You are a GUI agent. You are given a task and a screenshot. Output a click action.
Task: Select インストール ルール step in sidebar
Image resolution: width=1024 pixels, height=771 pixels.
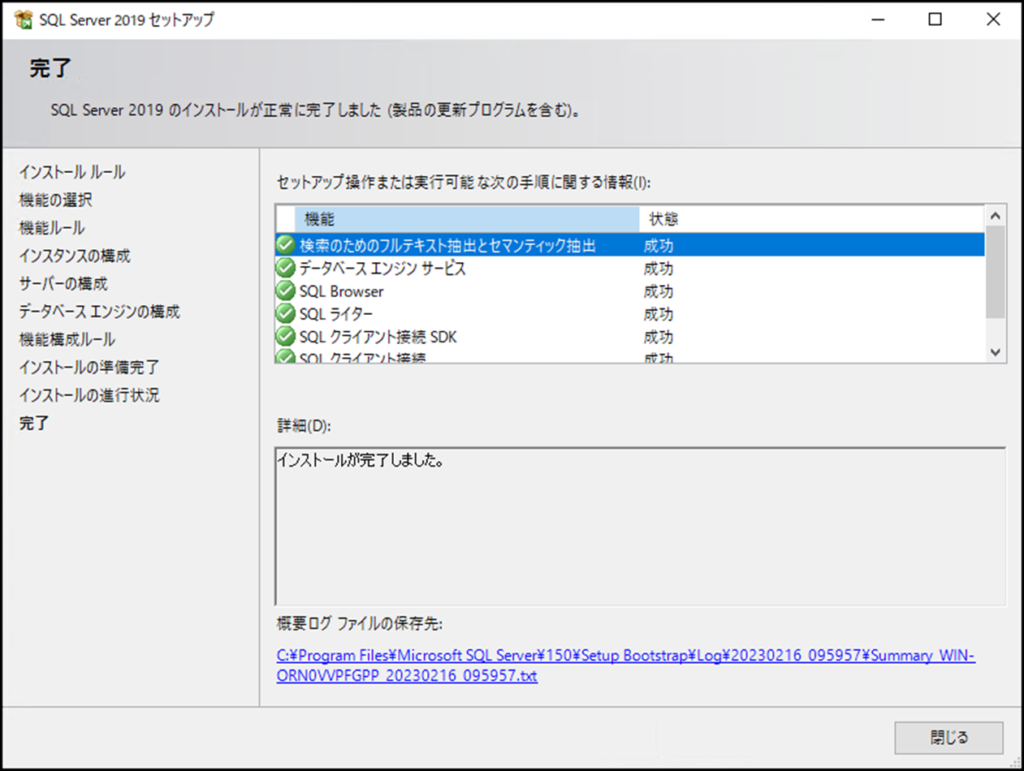[72, 172]
